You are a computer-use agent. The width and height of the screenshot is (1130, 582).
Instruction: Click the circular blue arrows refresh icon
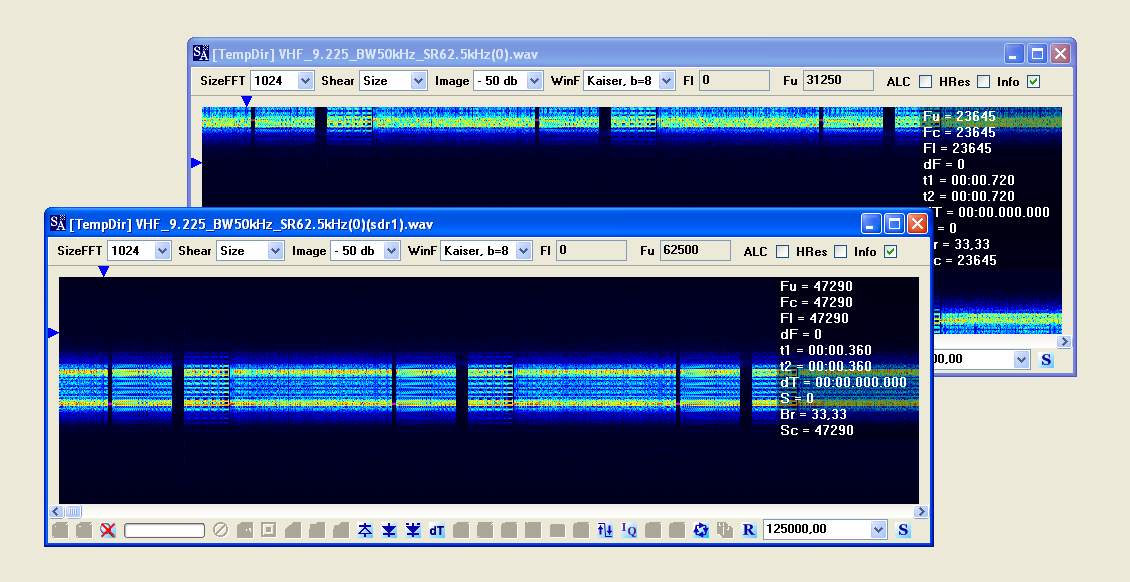[700, 530]
